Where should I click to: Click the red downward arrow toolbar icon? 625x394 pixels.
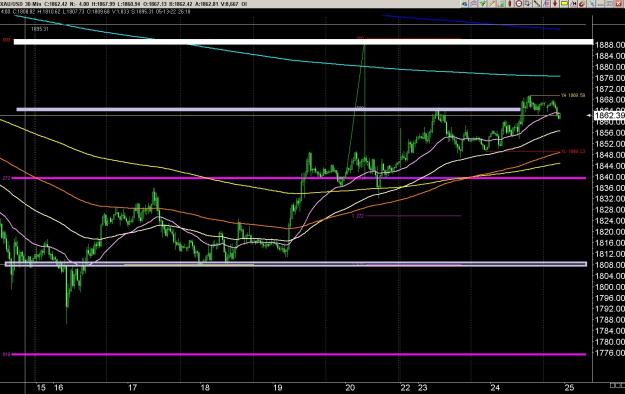555,4
